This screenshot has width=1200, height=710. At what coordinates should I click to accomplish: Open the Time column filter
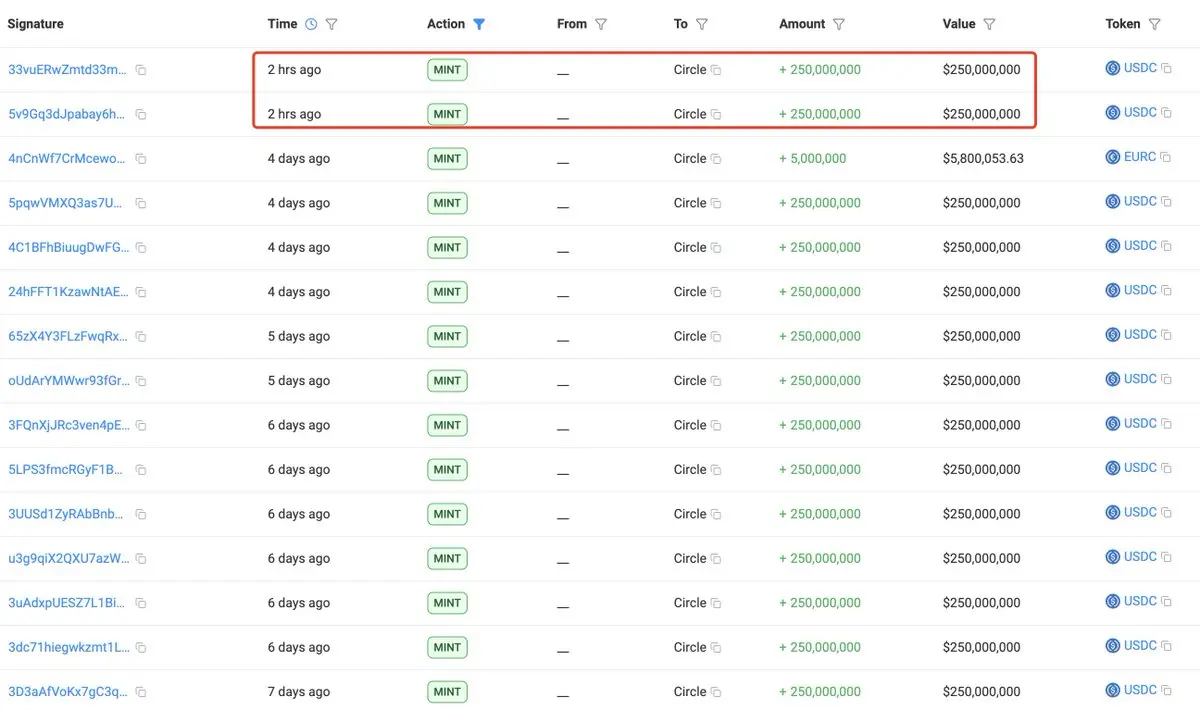click(x=332, y=24)
